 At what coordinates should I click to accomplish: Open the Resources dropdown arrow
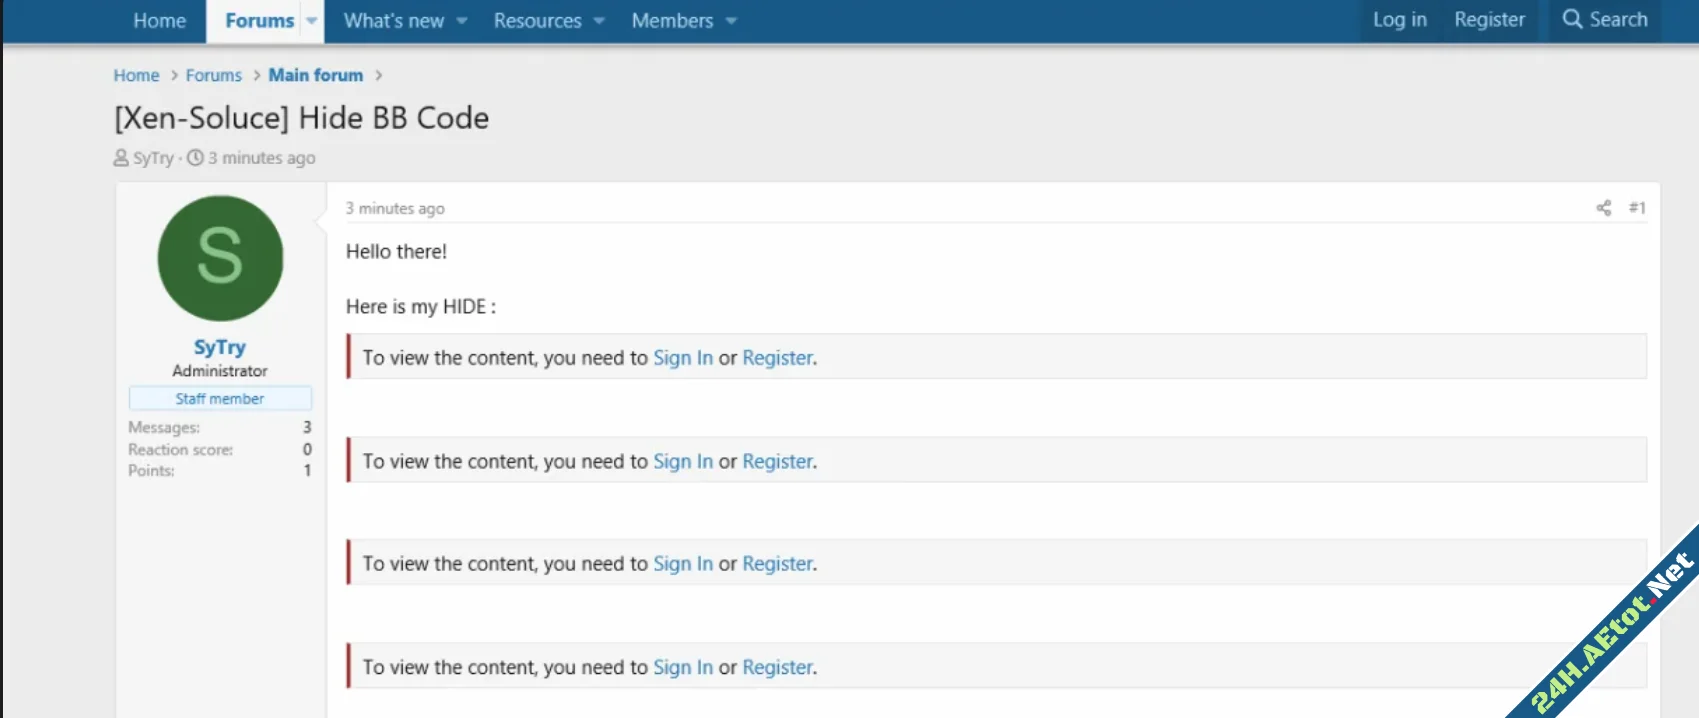point(599,21)
